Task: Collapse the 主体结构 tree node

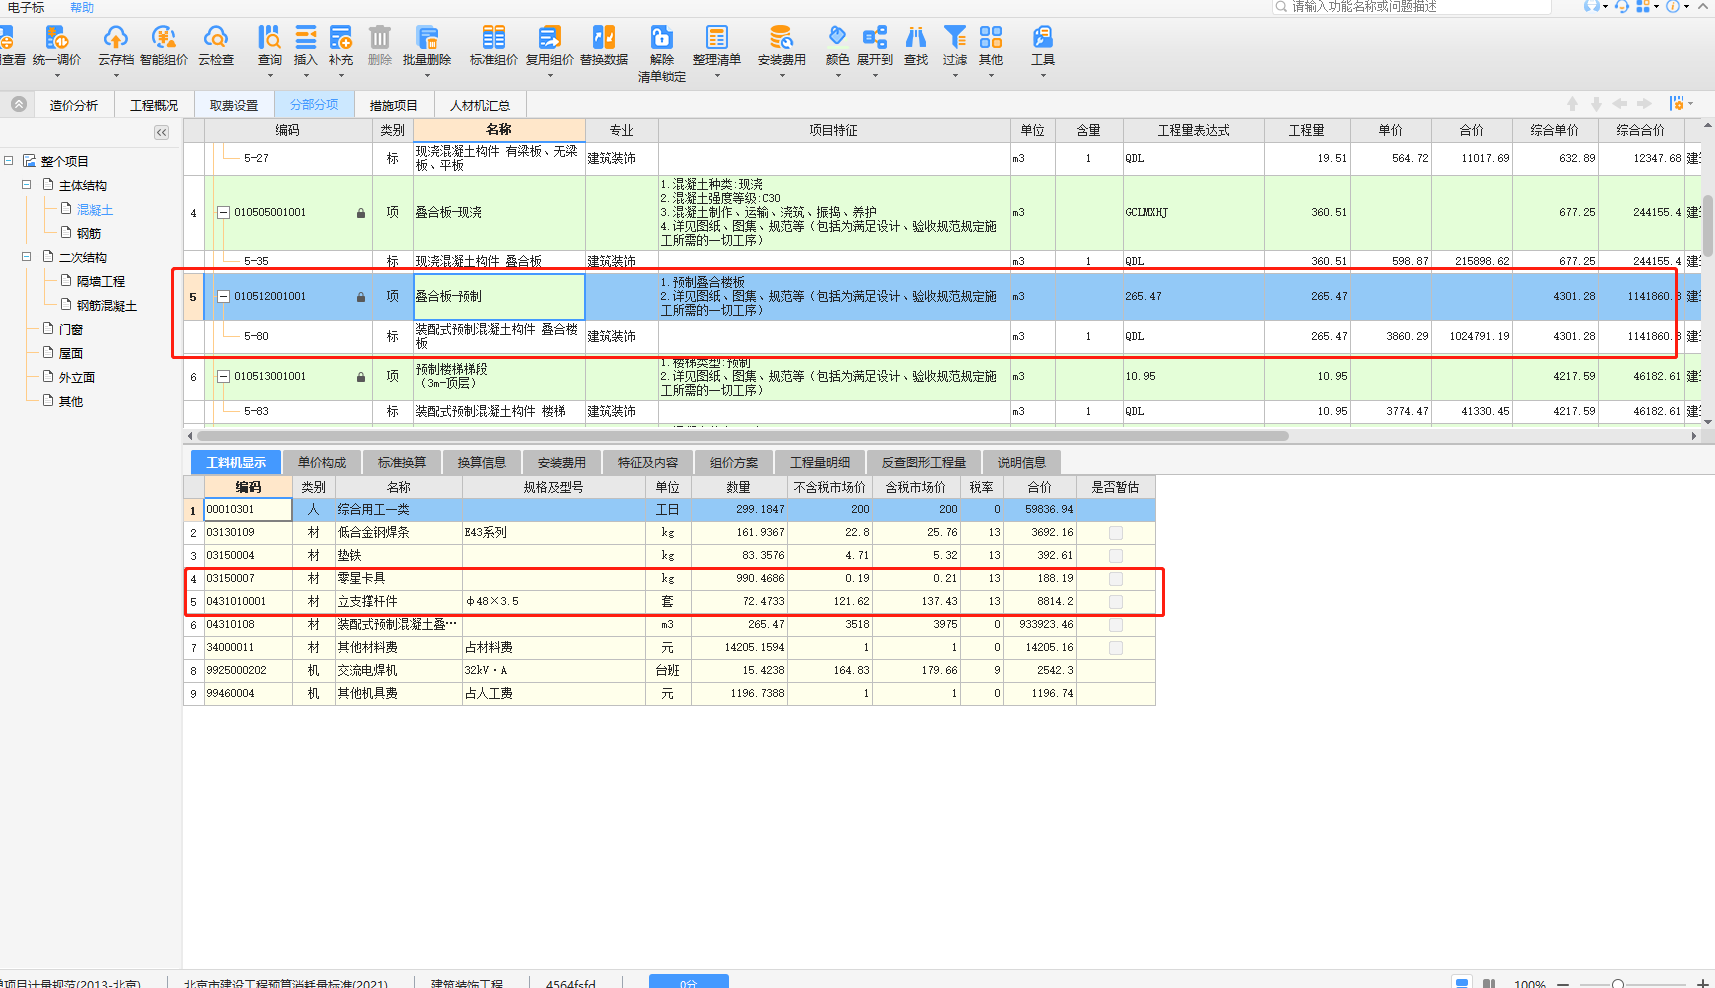Action: tap(27, 185)
